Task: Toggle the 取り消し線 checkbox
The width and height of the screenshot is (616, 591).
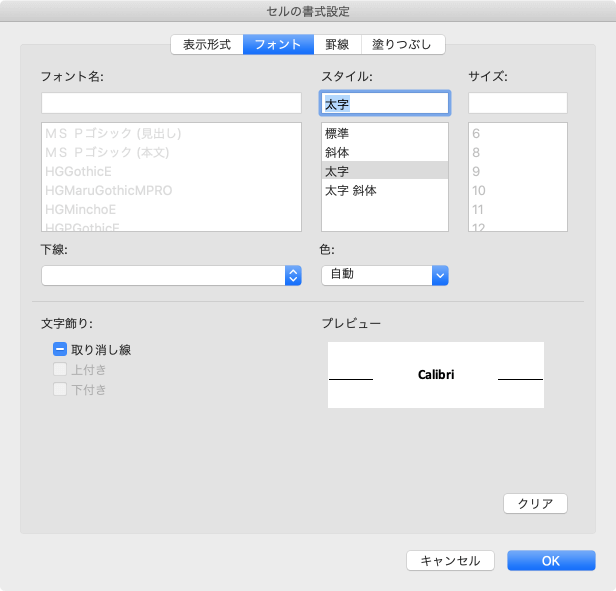Action: (60, 350)
